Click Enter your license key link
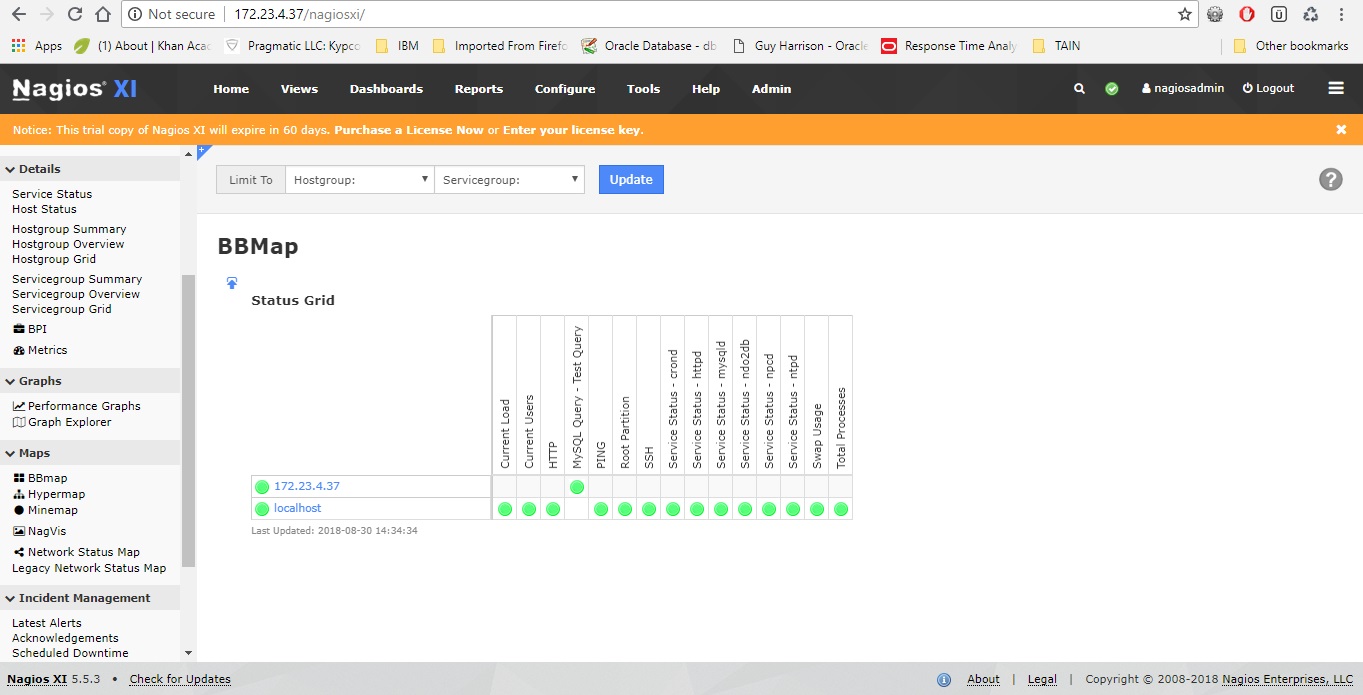This screenshot has height=695, width=1363. click(571, 130)
